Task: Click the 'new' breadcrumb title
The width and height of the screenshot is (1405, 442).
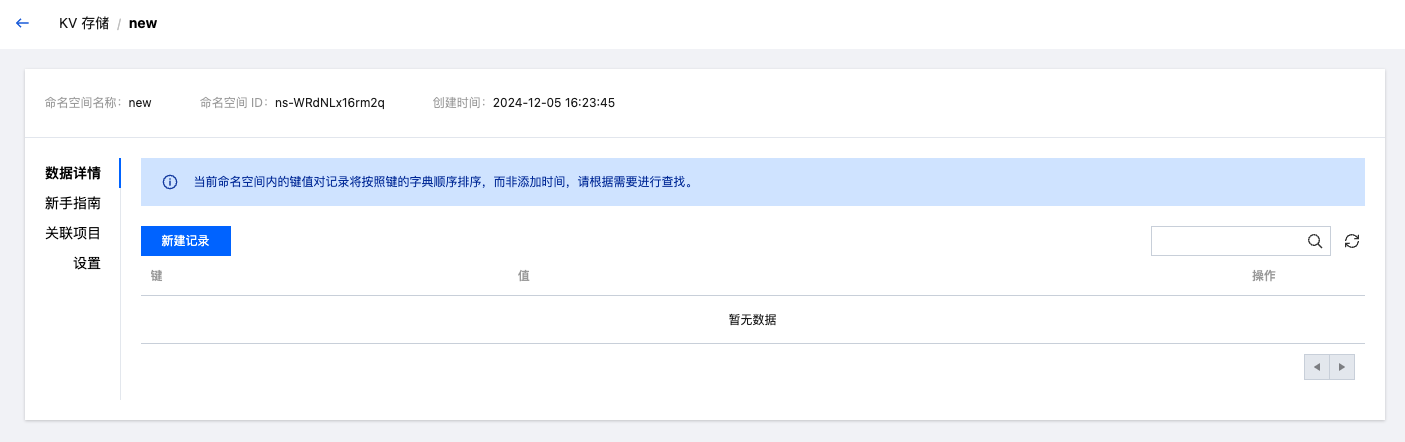Action: coord(143,23)
